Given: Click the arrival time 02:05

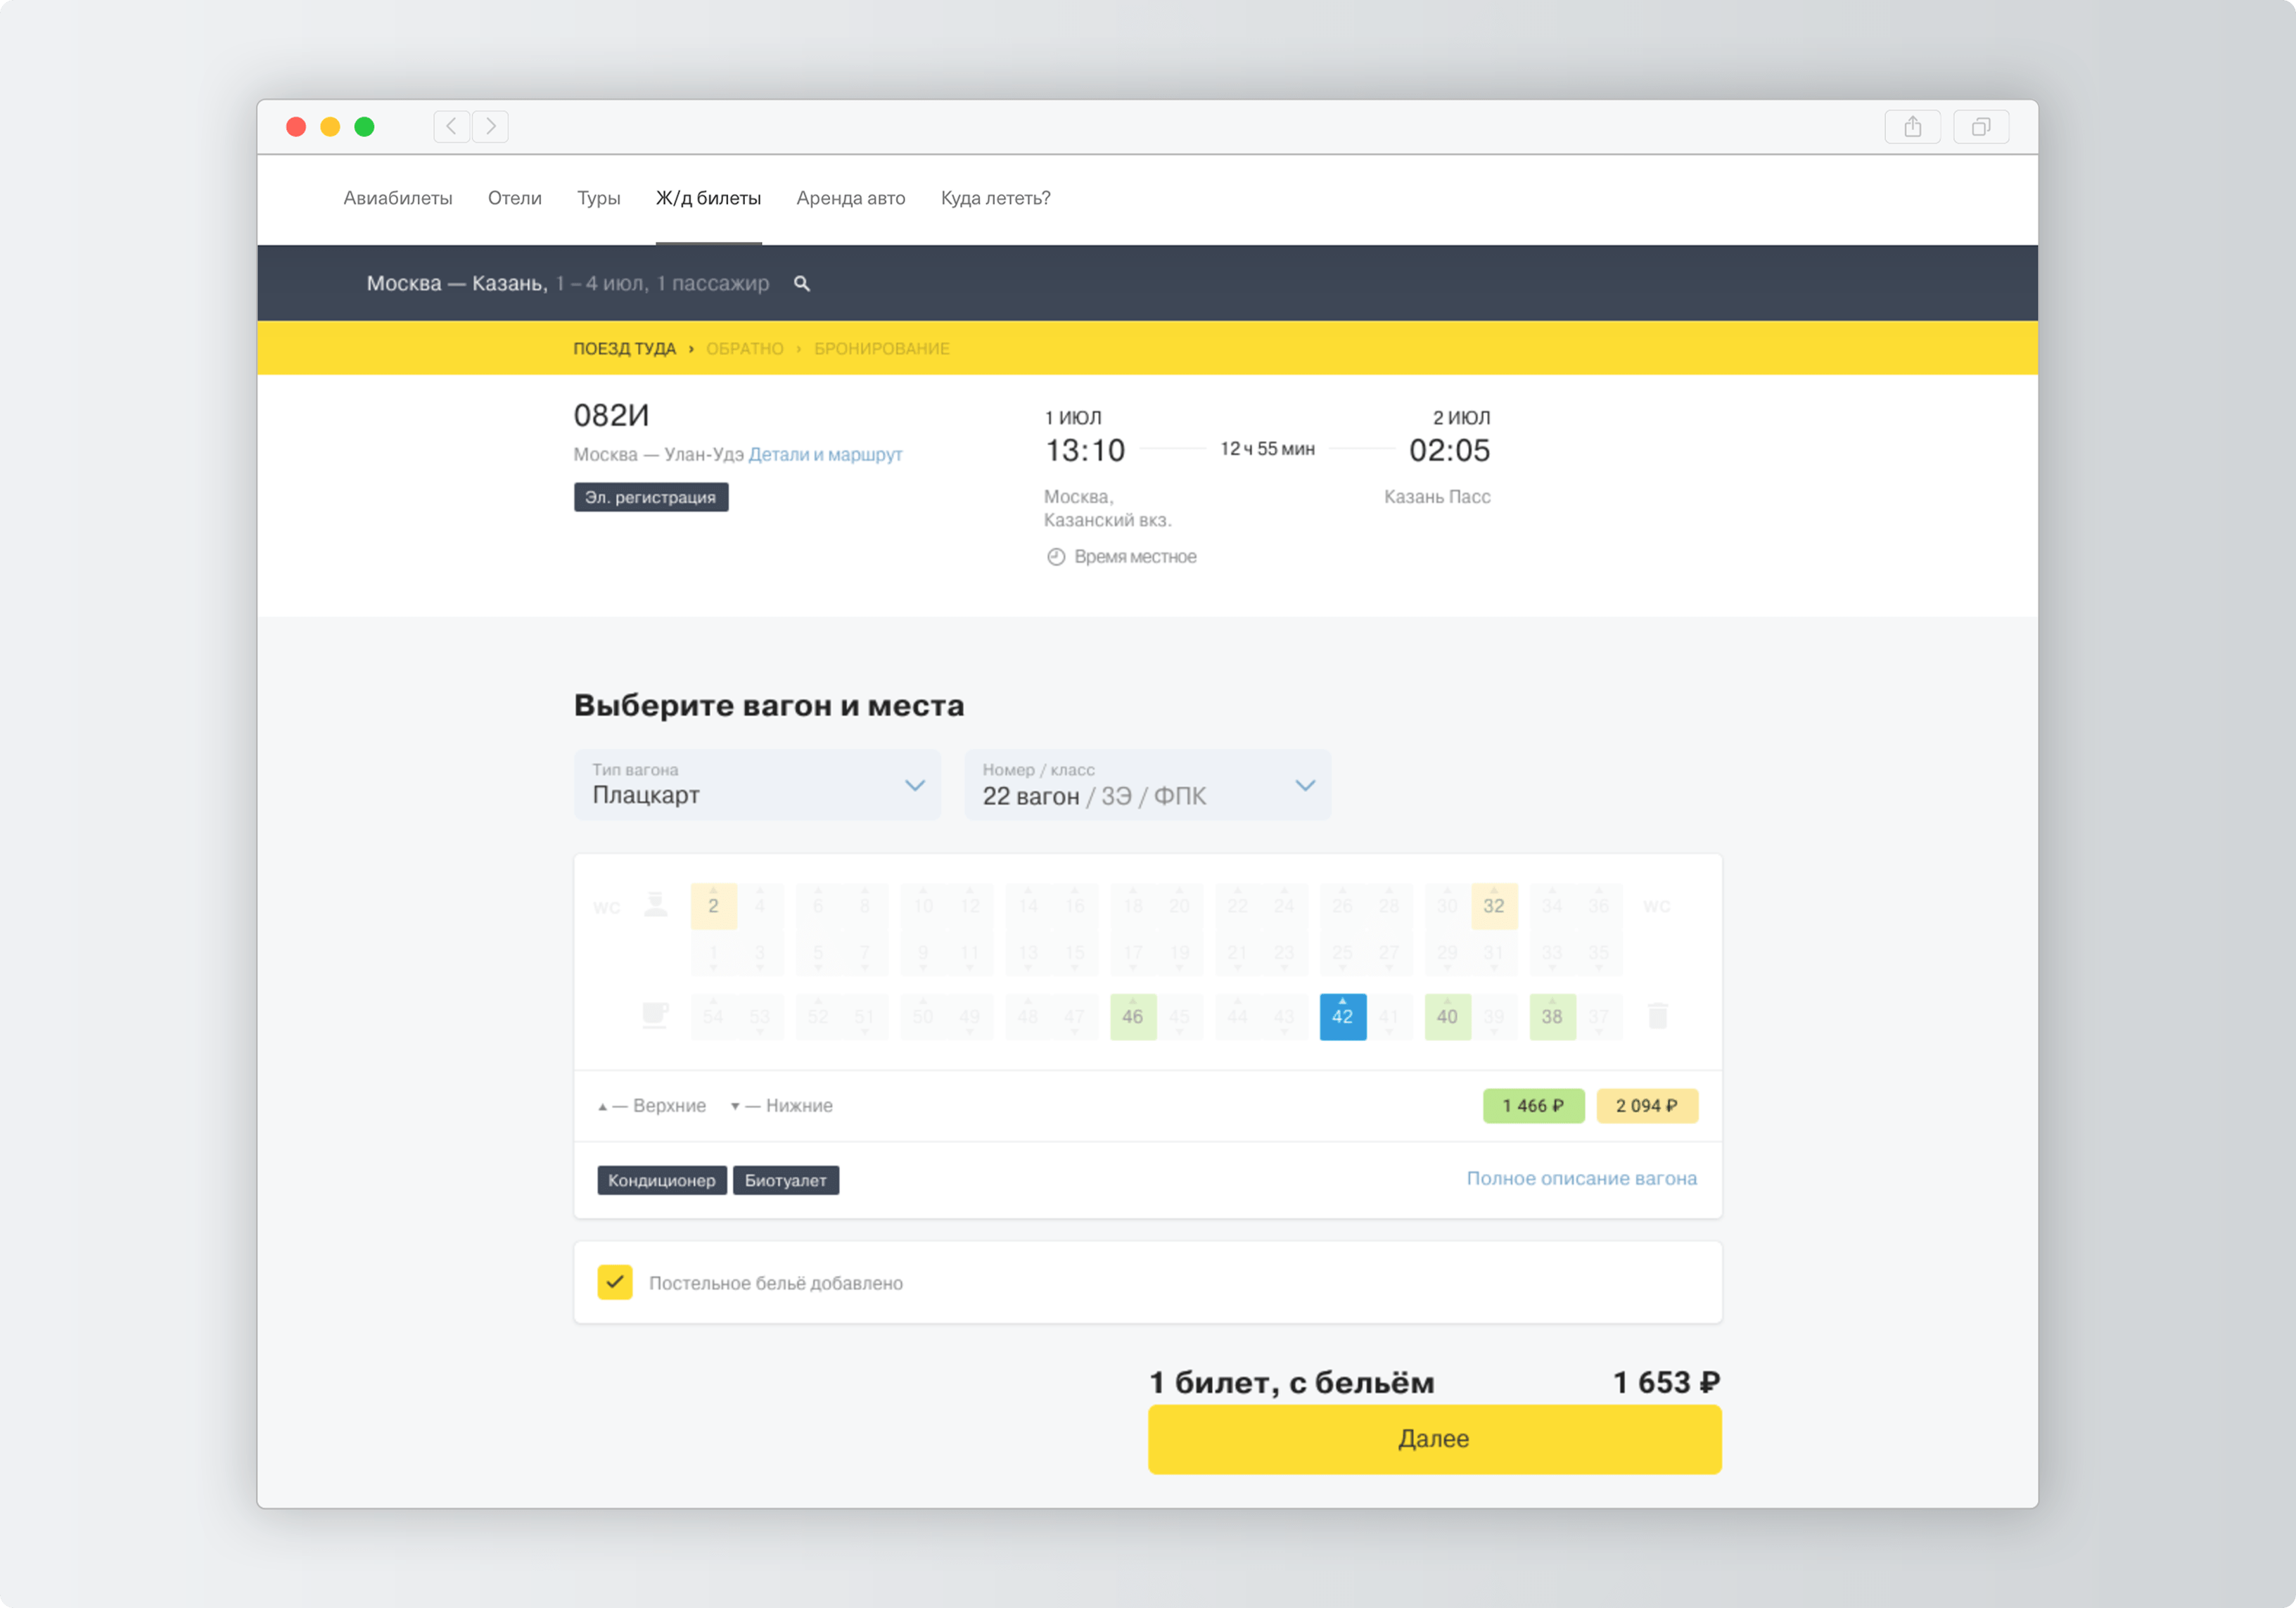Looking at the screenshot, I should (x=1449, y=450).
